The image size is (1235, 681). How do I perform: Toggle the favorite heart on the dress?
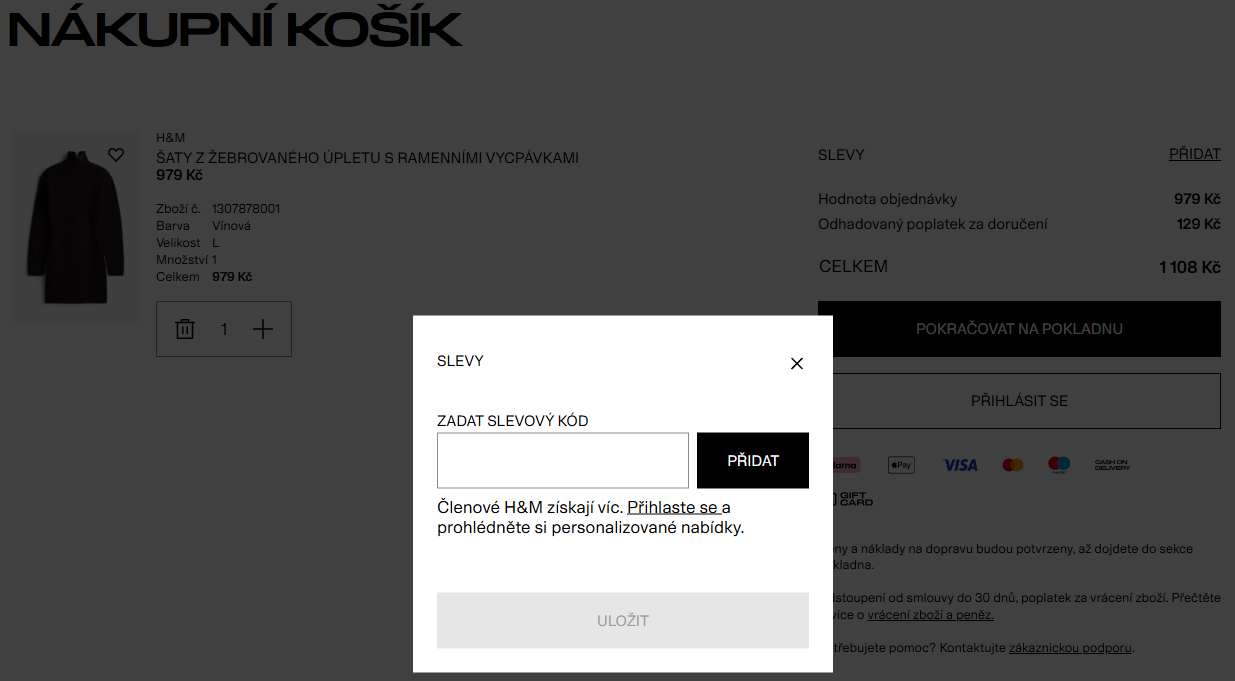115,154
